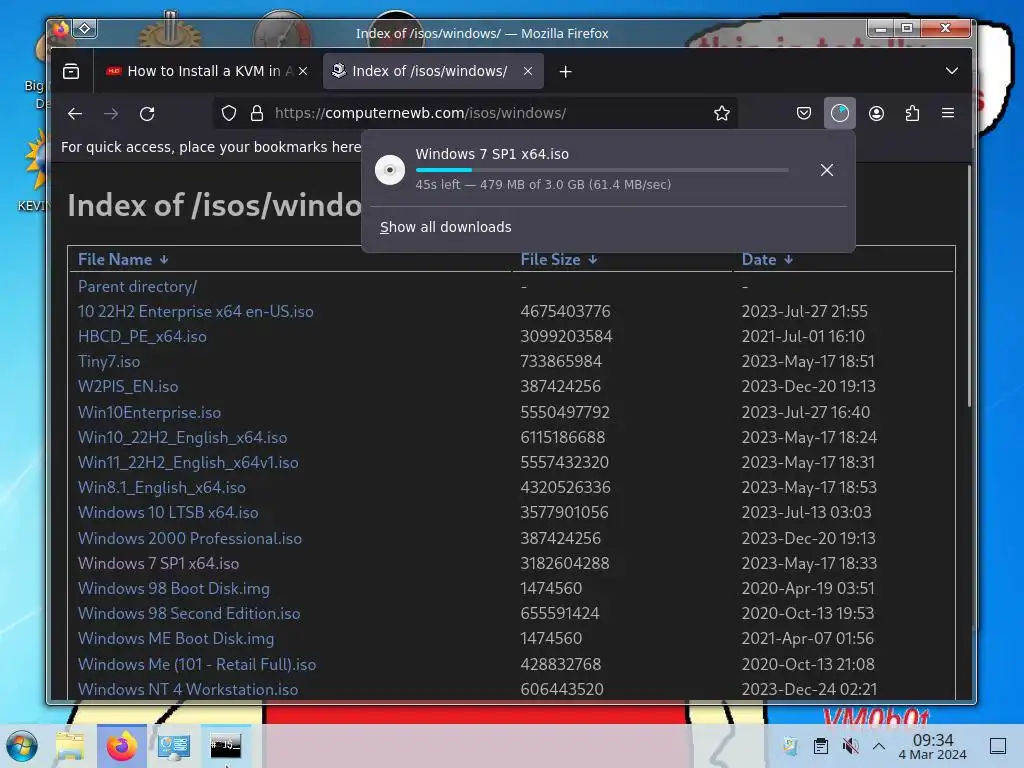Open a new tab with the plus button
1024x768 pixels.
pos(566,72)
